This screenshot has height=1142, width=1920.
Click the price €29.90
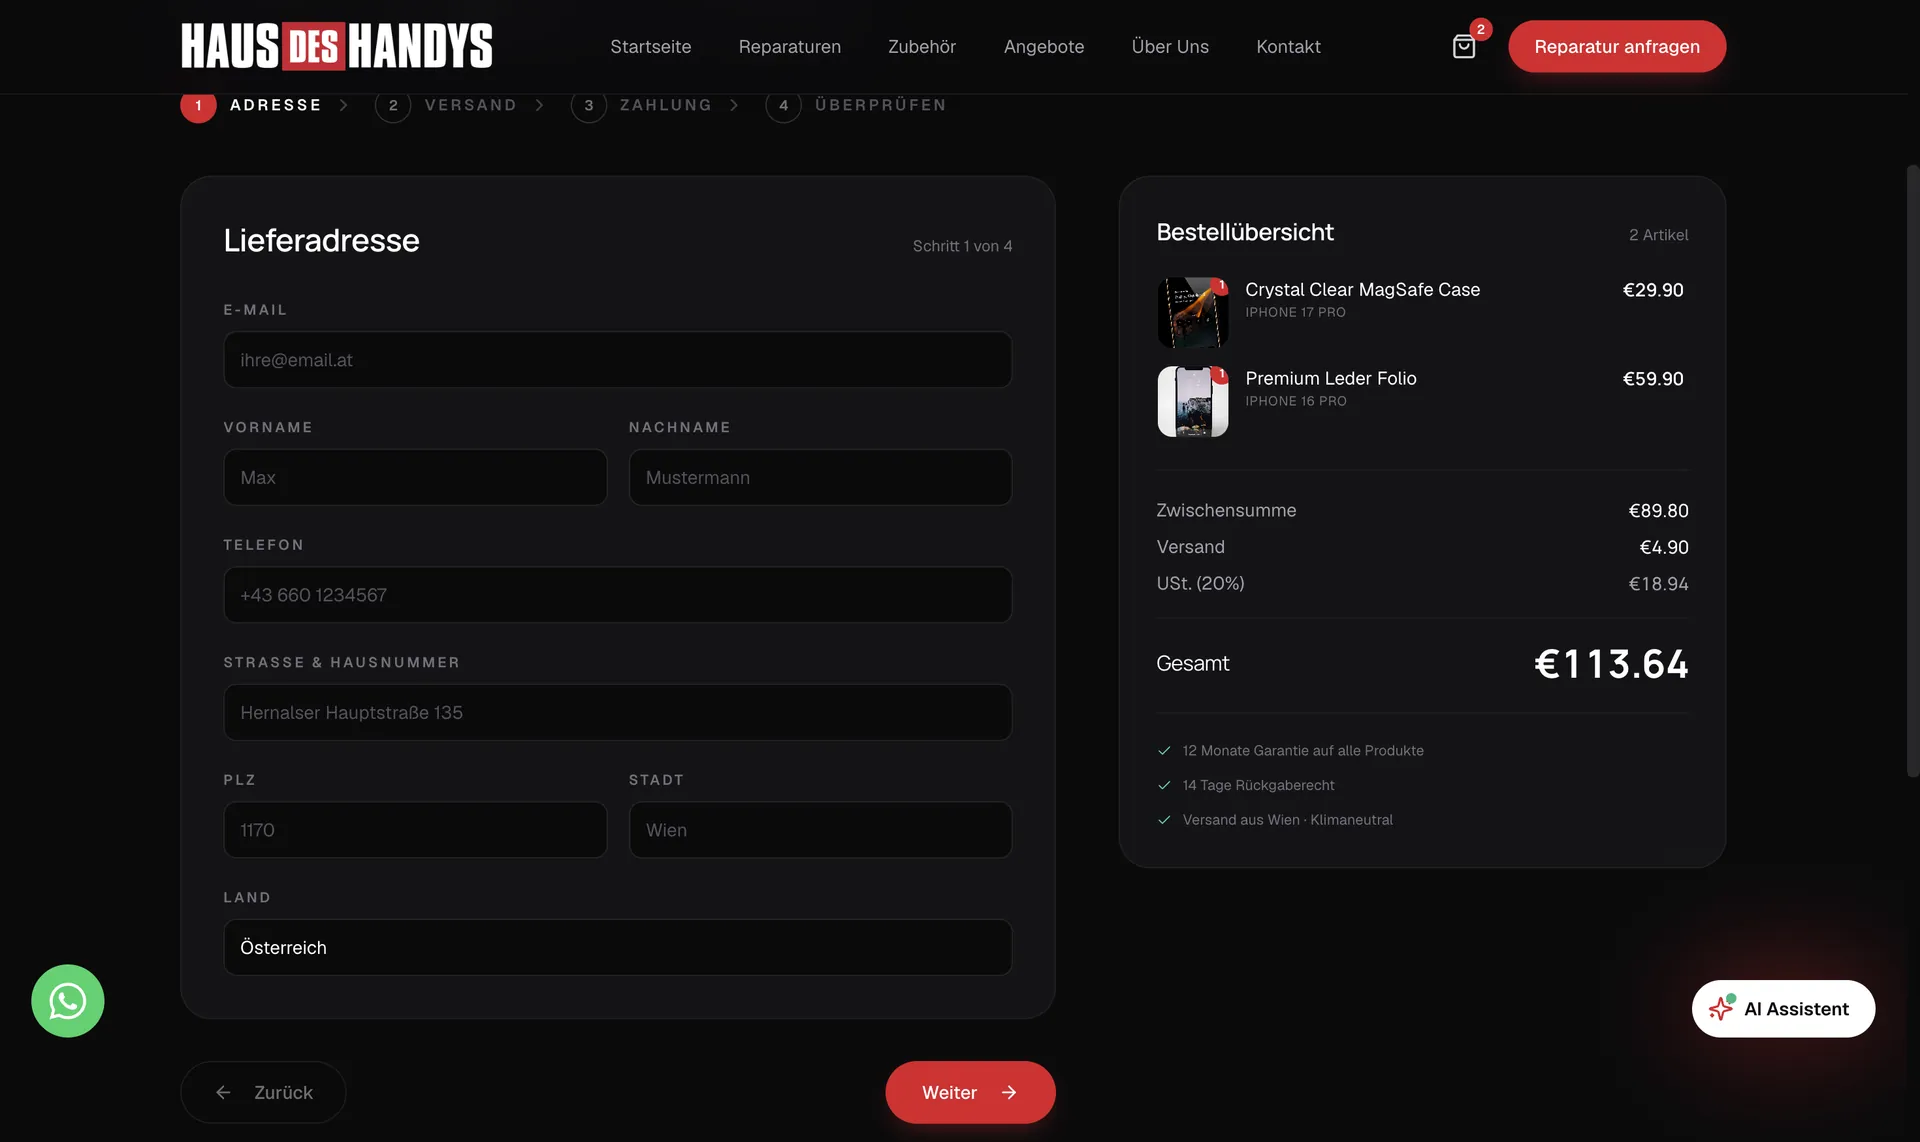point(1653,289)
